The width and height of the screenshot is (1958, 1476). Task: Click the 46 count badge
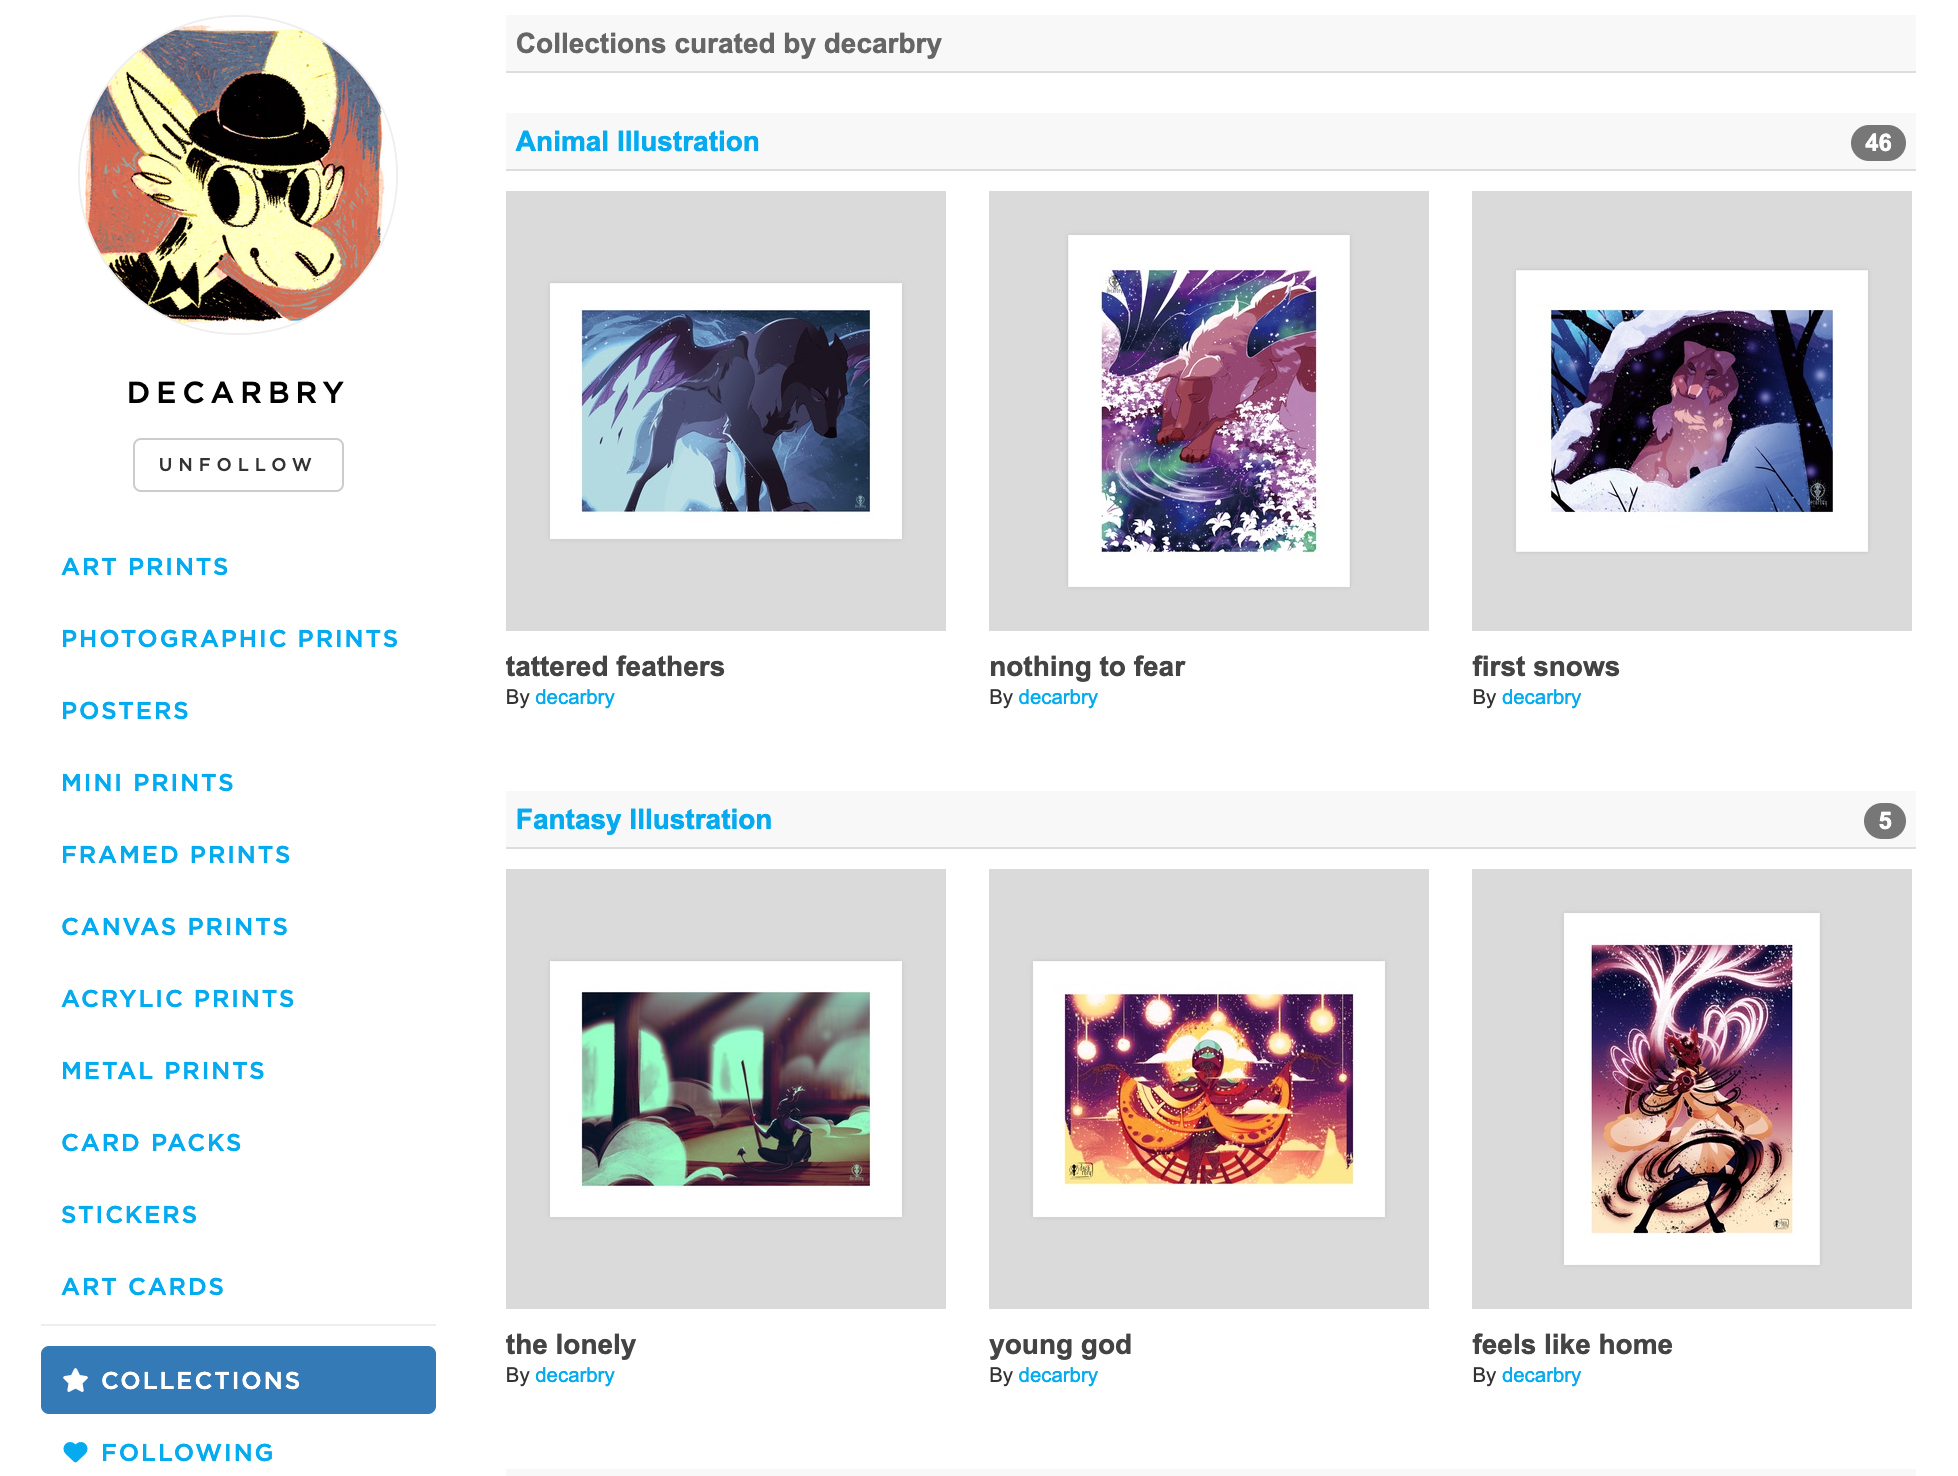(1877, 143)
